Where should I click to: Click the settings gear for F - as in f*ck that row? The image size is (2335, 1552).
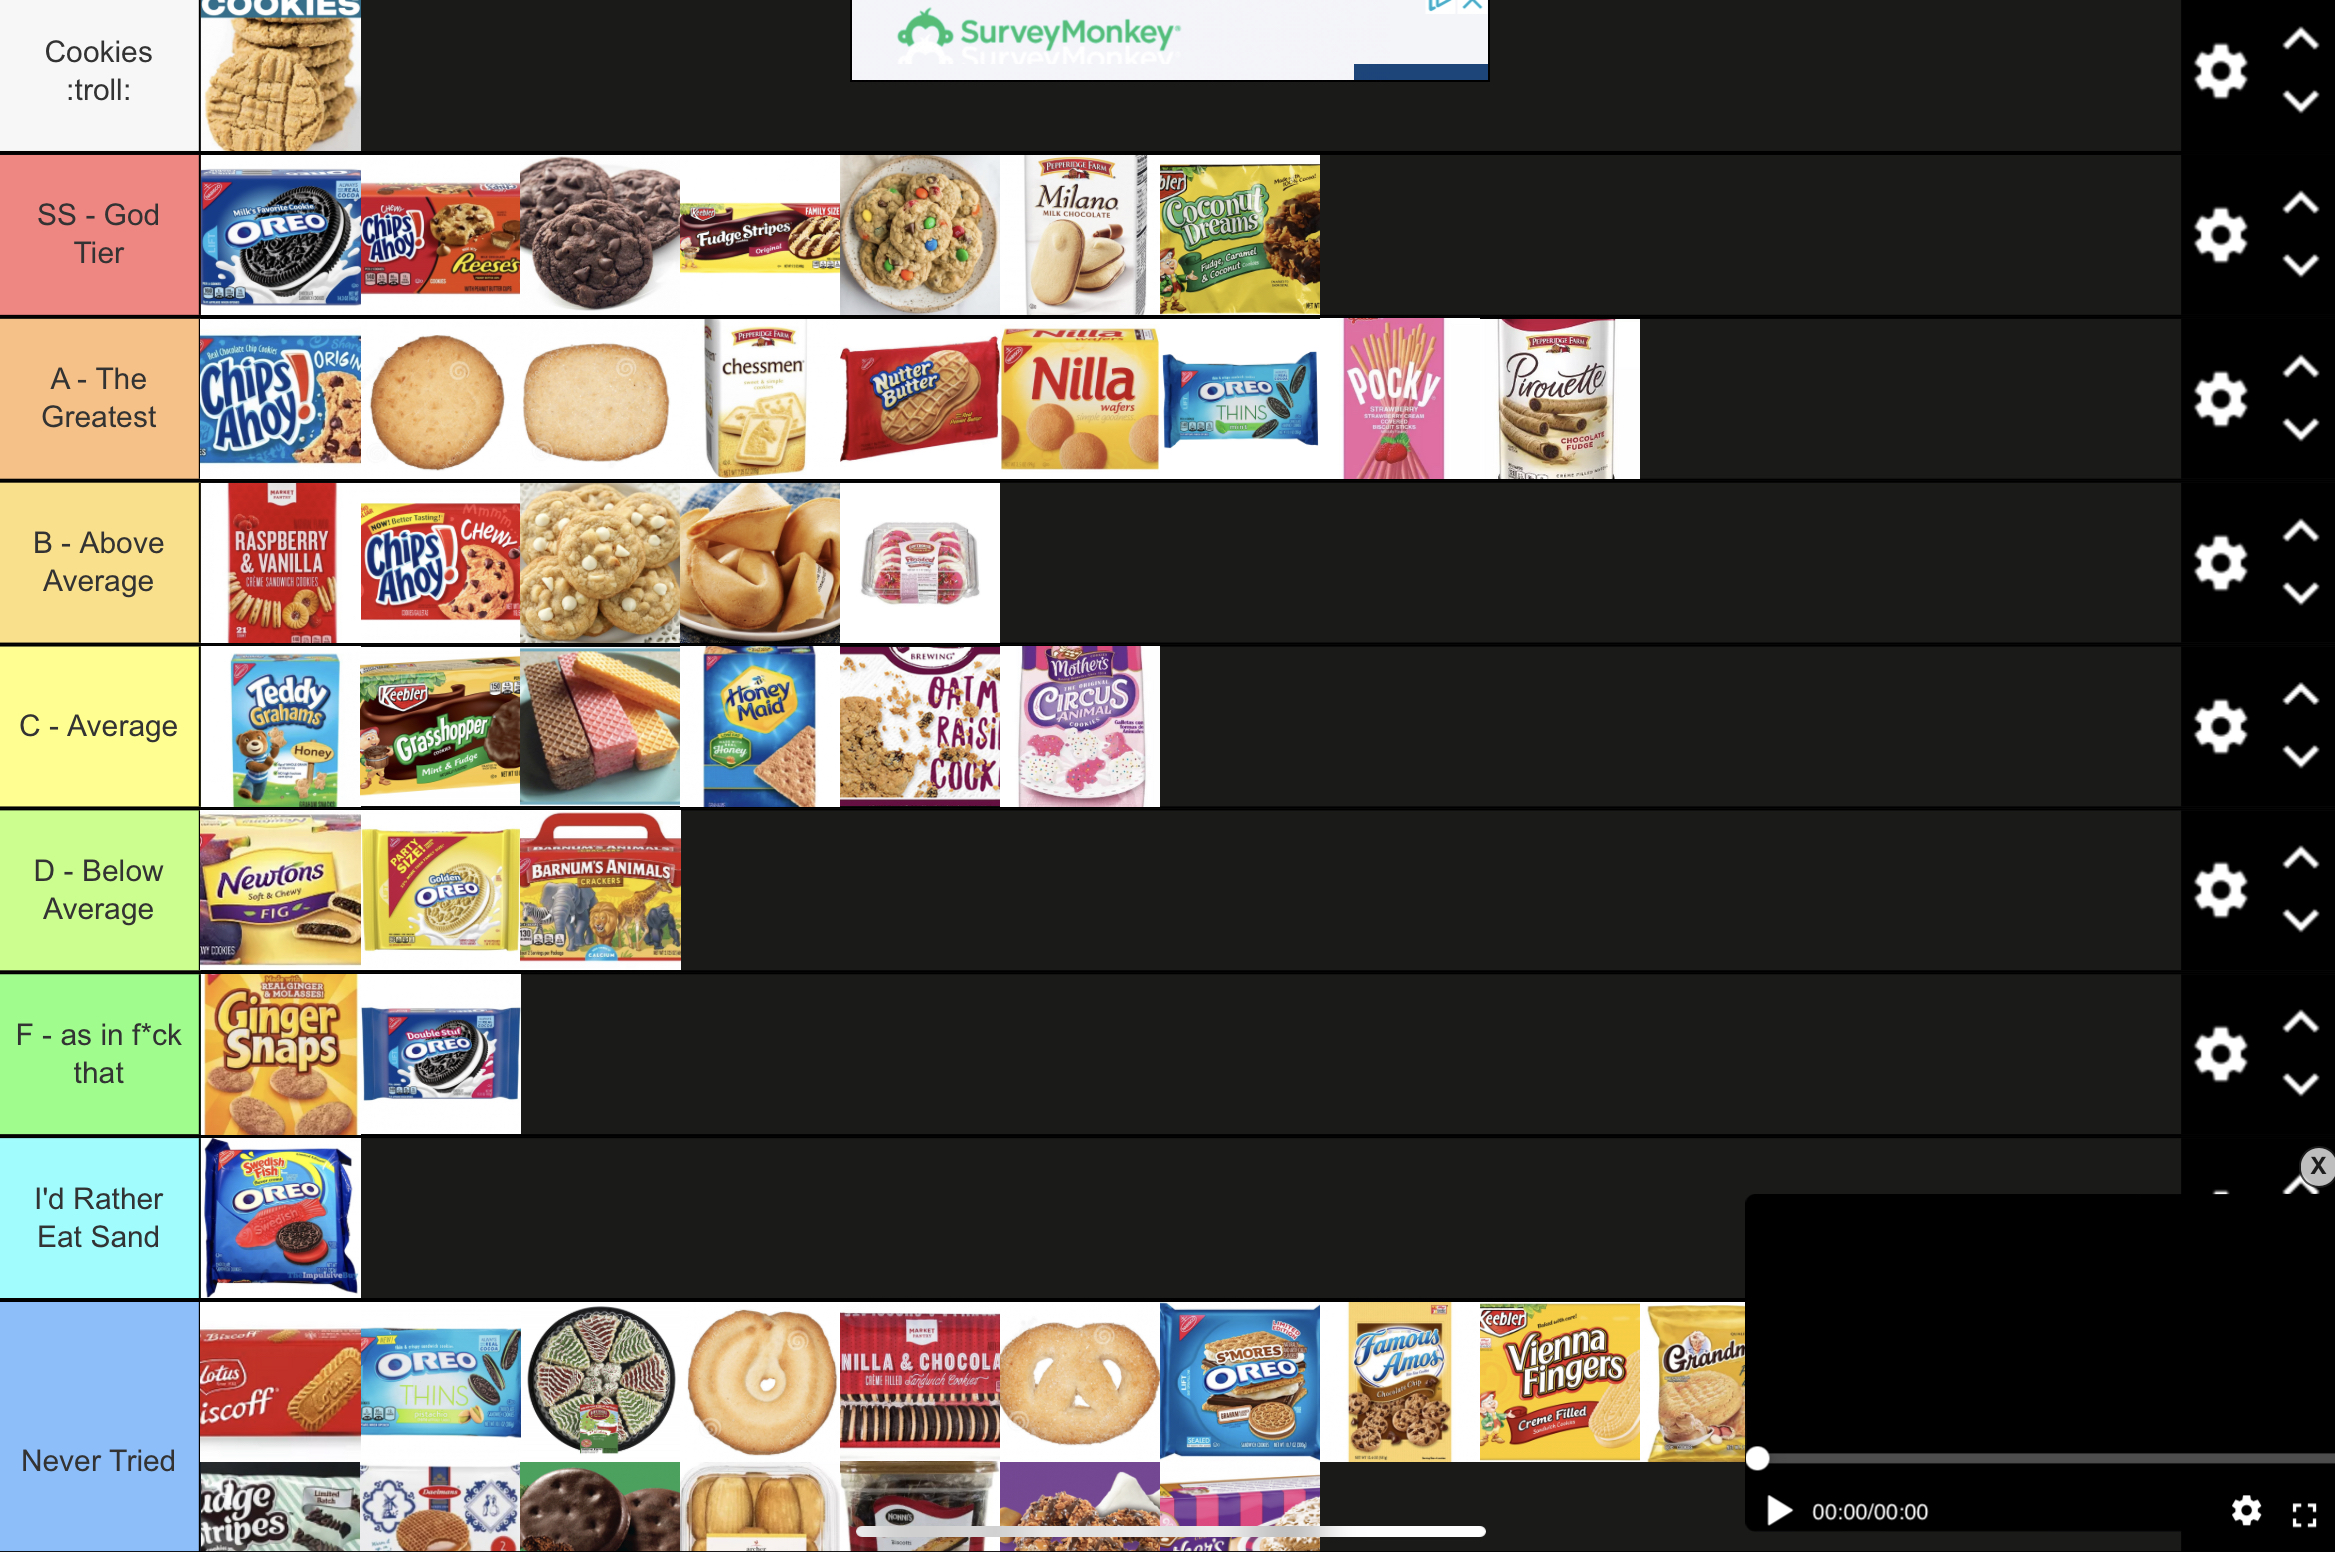pos(2221,1055)
